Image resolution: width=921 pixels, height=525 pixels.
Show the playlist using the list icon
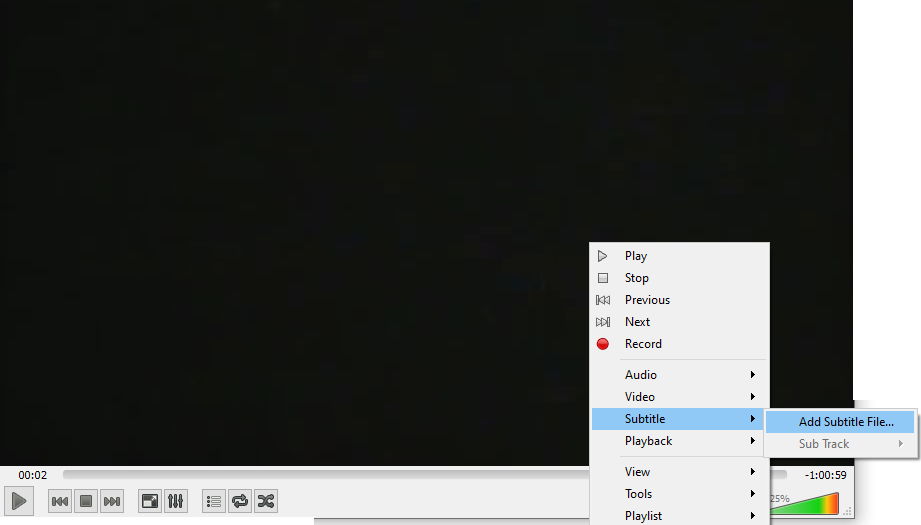click(213, 501)
